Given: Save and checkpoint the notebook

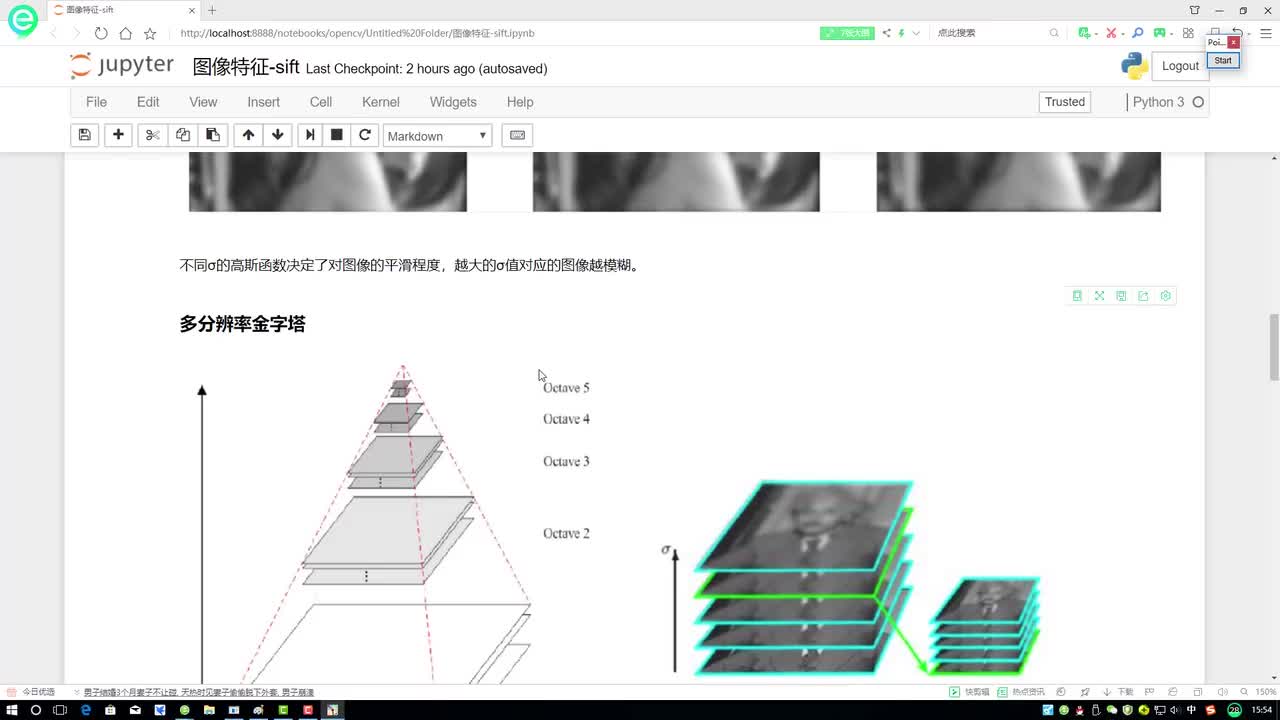Looking at the screenshot, I should point(85,135).
